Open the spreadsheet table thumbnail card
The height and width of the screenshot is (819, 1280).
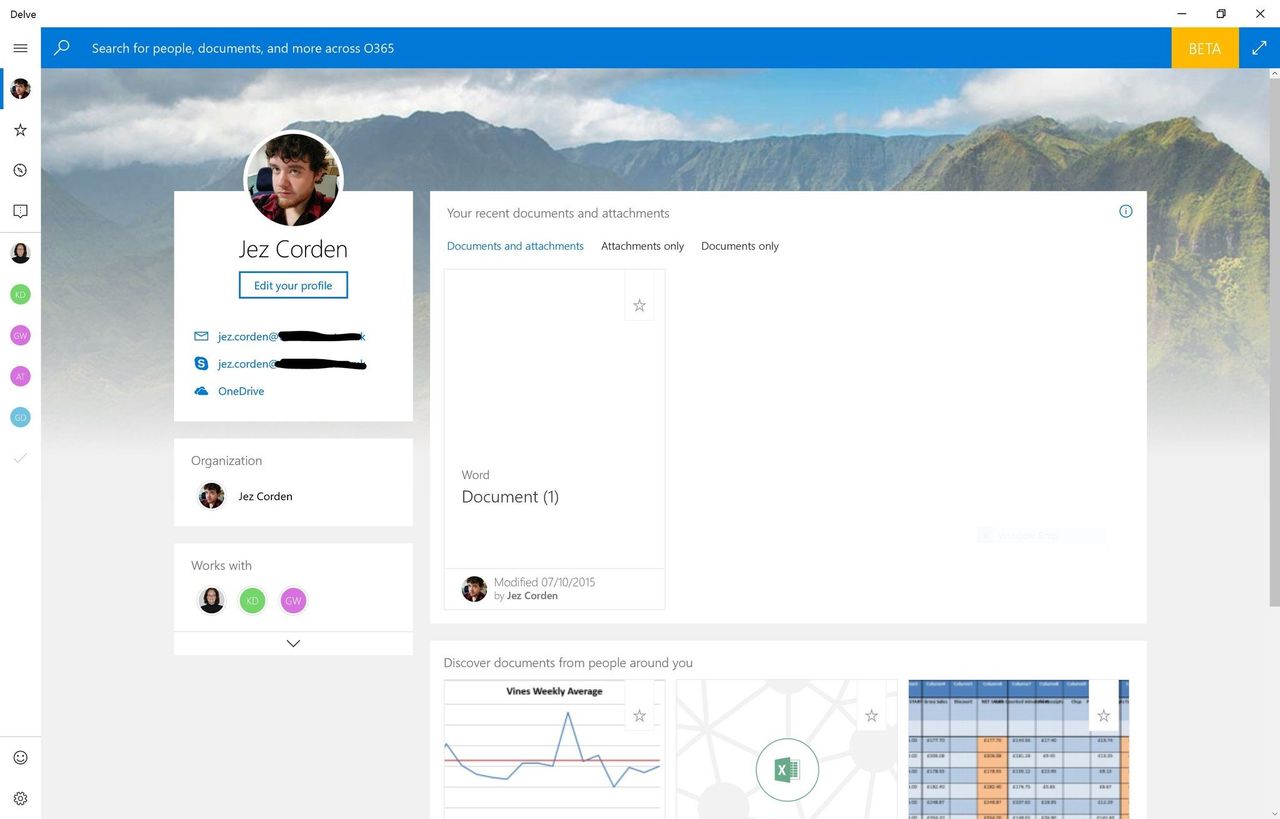pyautogui.click(x=1019, y=749)
